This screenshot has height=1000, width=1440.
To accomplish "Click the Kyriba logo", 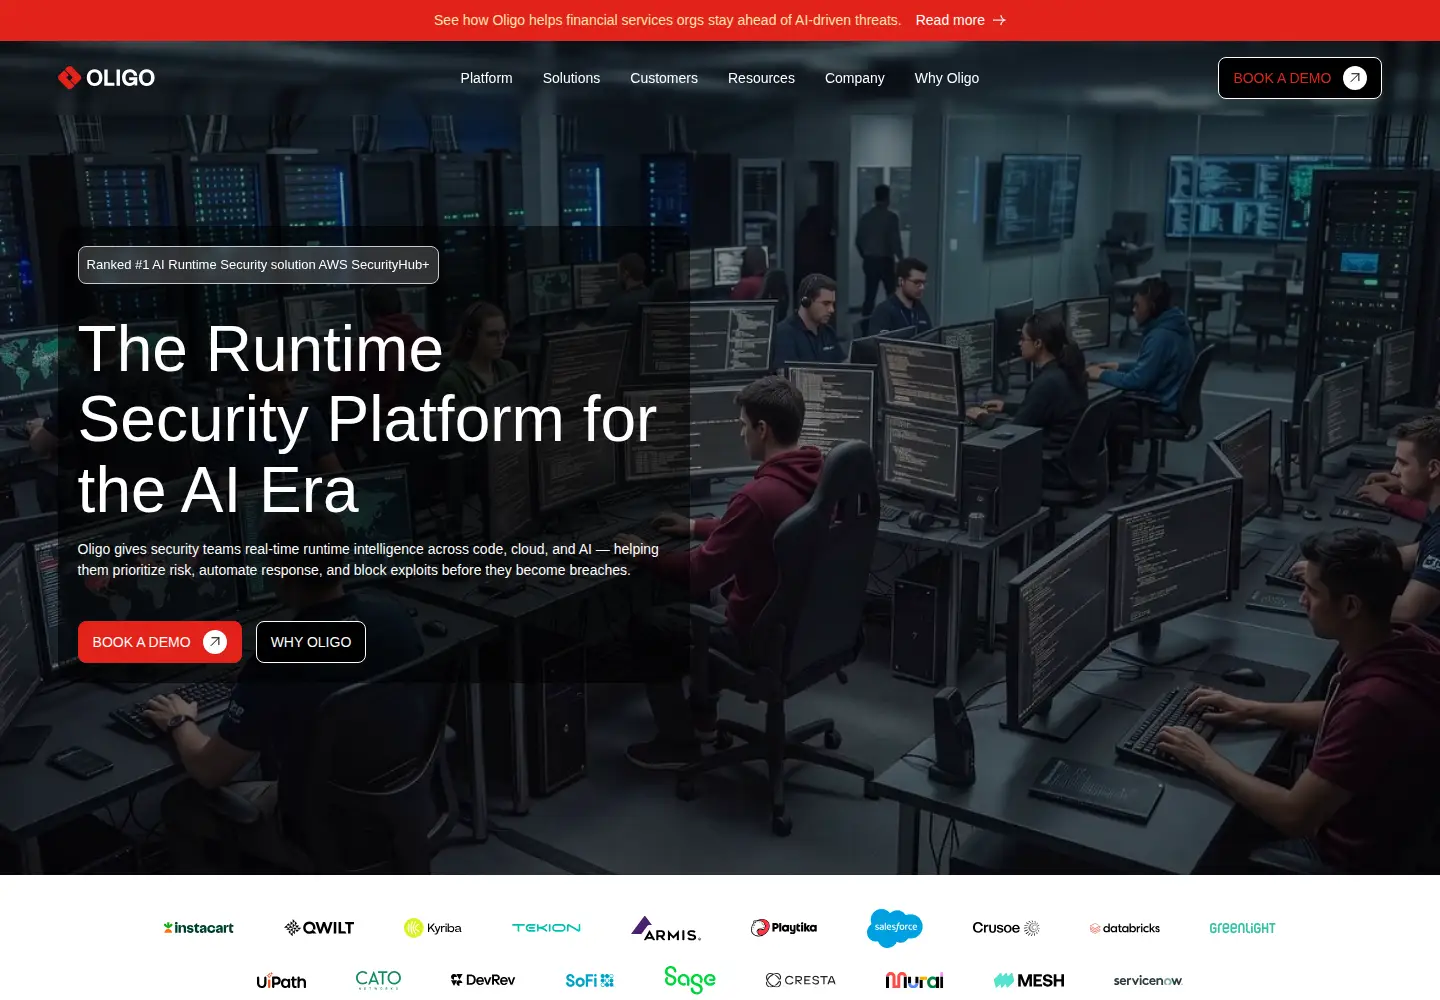I will [x=432, y=928].
